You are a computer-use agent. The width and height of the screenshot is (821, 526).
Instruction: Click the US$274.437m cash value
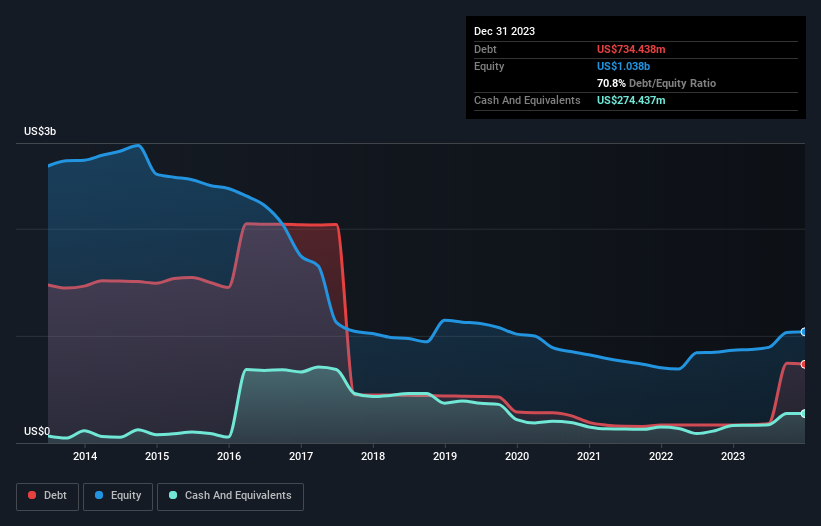(x=631, y=100)
